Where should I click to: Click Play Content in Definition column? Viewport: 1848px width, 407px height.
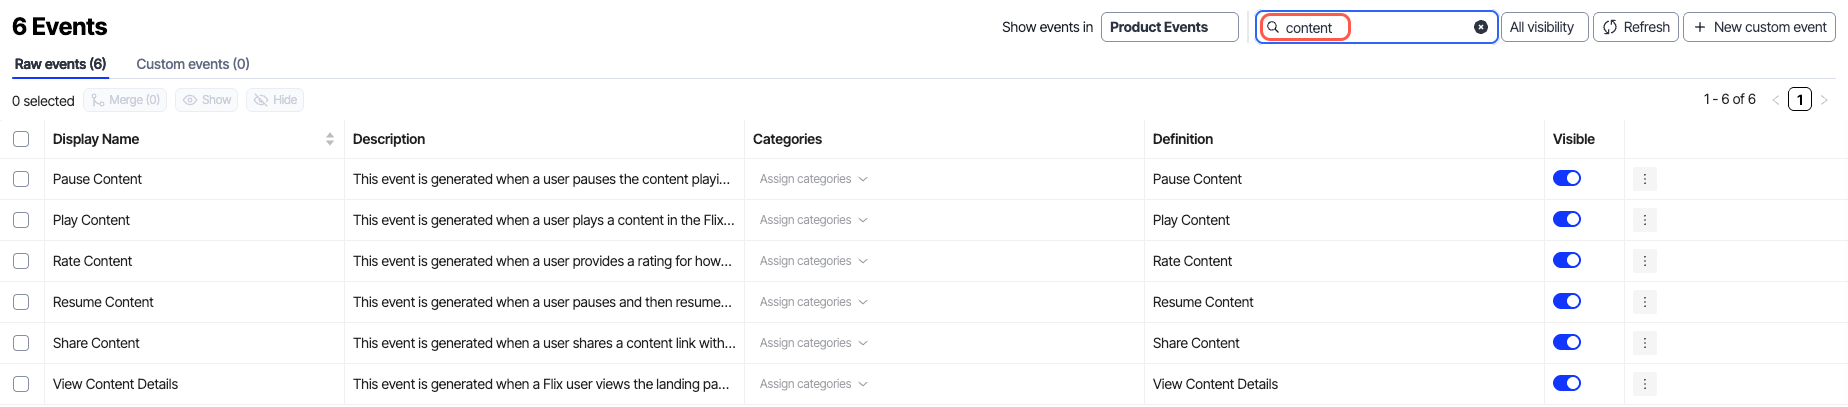coord(1191,220)
